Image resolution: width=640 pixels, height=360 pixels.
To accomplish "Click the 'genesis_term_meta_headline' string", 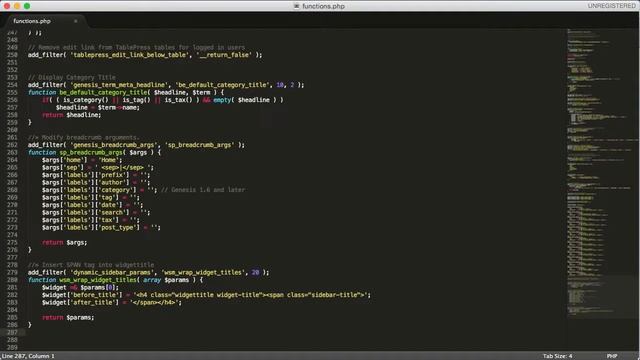I will pos(119,85).
